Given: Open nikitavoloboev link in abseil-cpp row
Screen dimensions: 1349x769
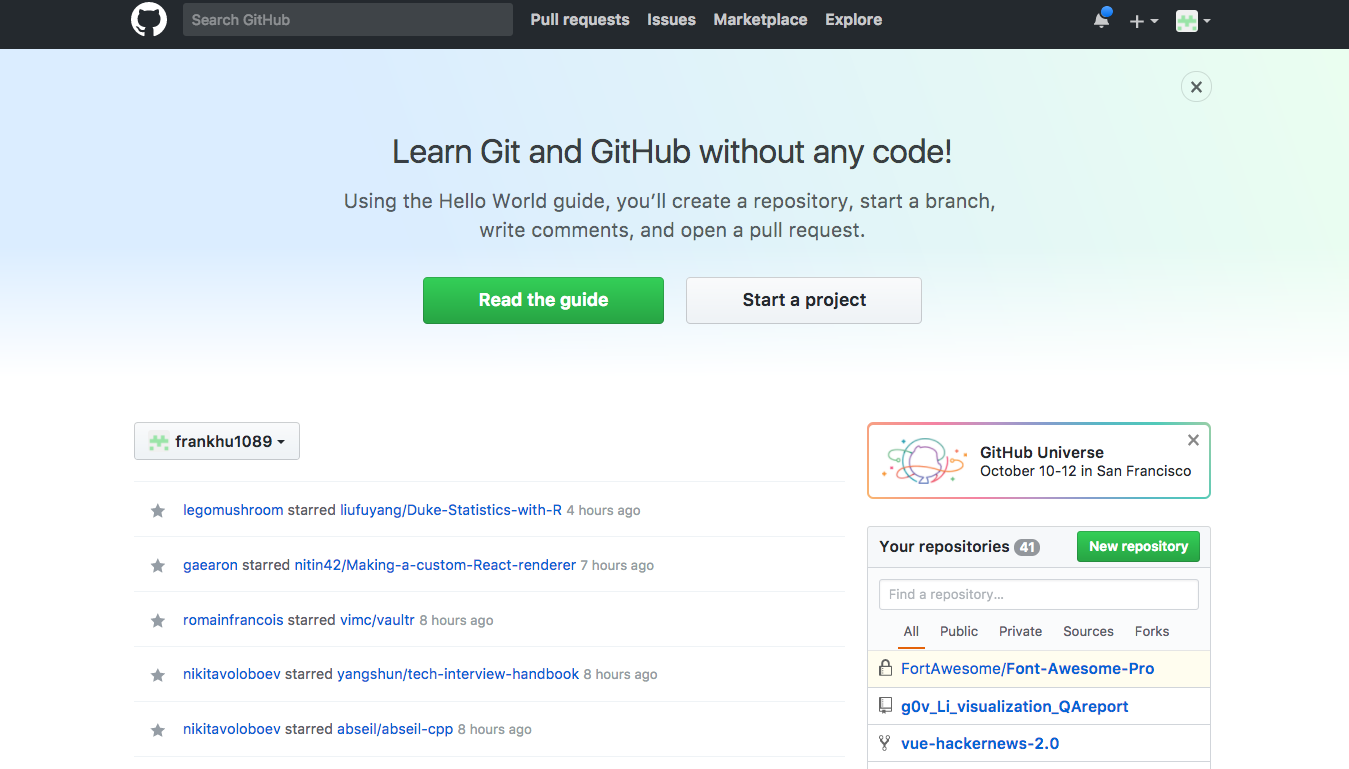Looking at the screenshot, I should tap(232, 729).
